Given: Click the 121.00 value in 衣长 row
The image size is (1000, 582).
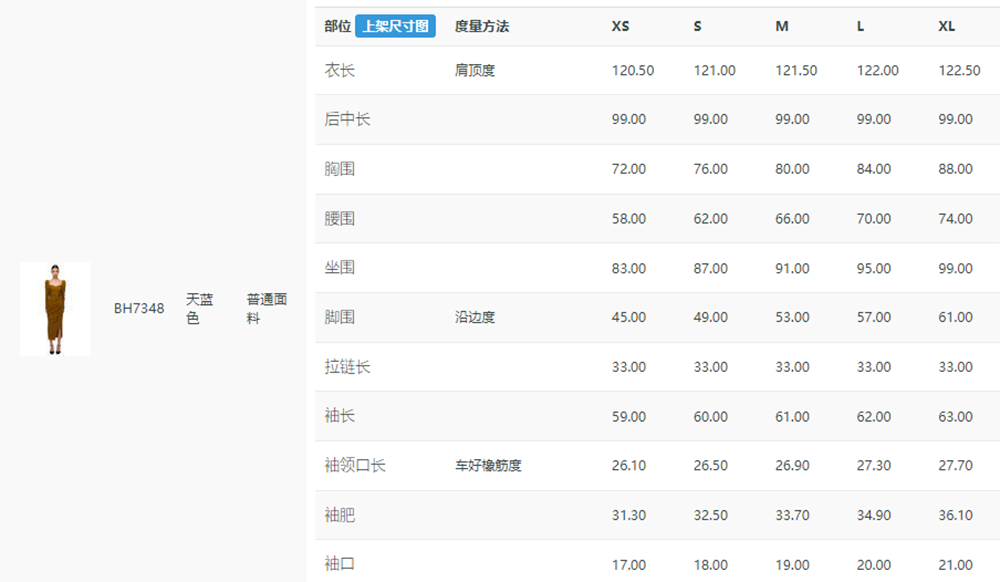Looking at the screenshot, I should tap(714, 70).
